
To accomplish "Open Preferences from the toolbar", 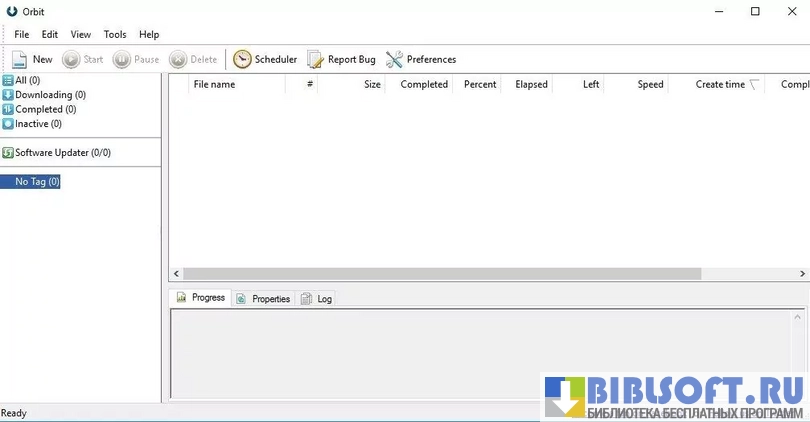I will click(395, 60).
